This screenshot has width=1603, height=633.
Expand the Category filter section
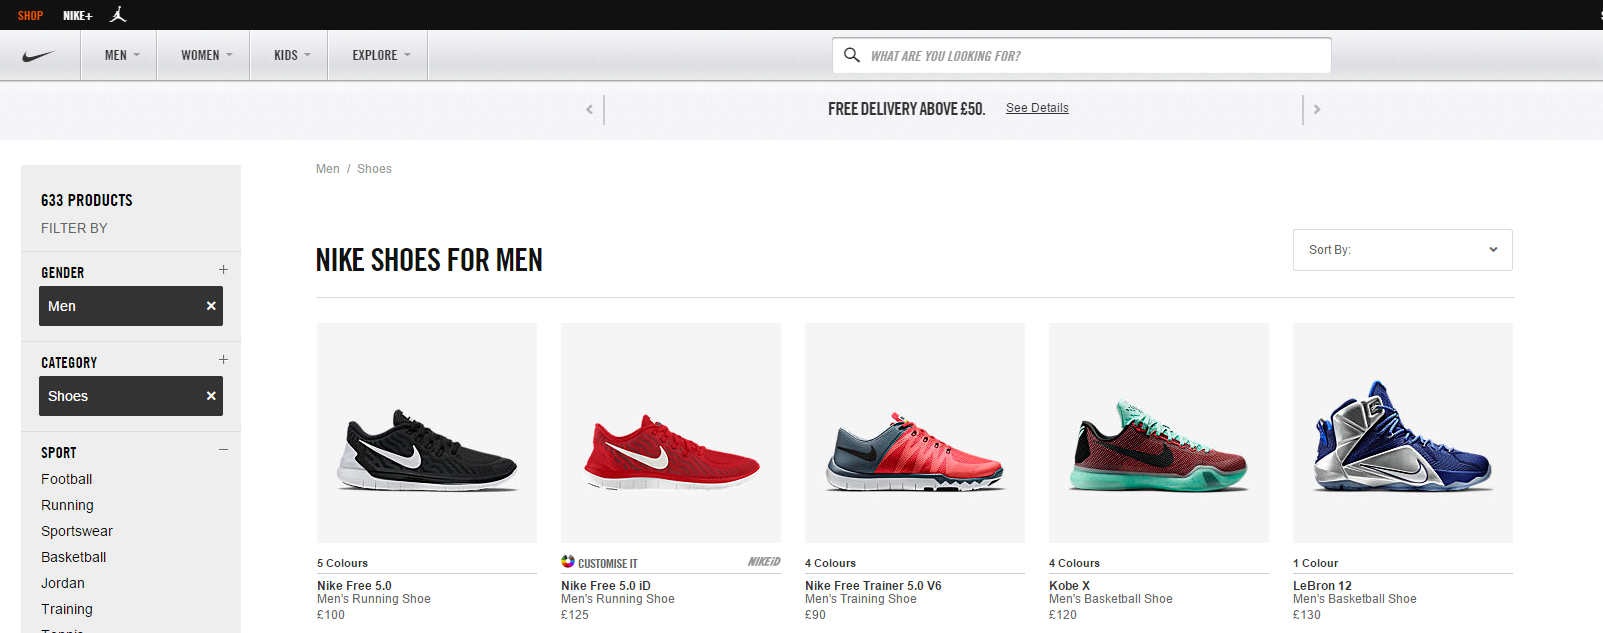[x=223, y=360]
